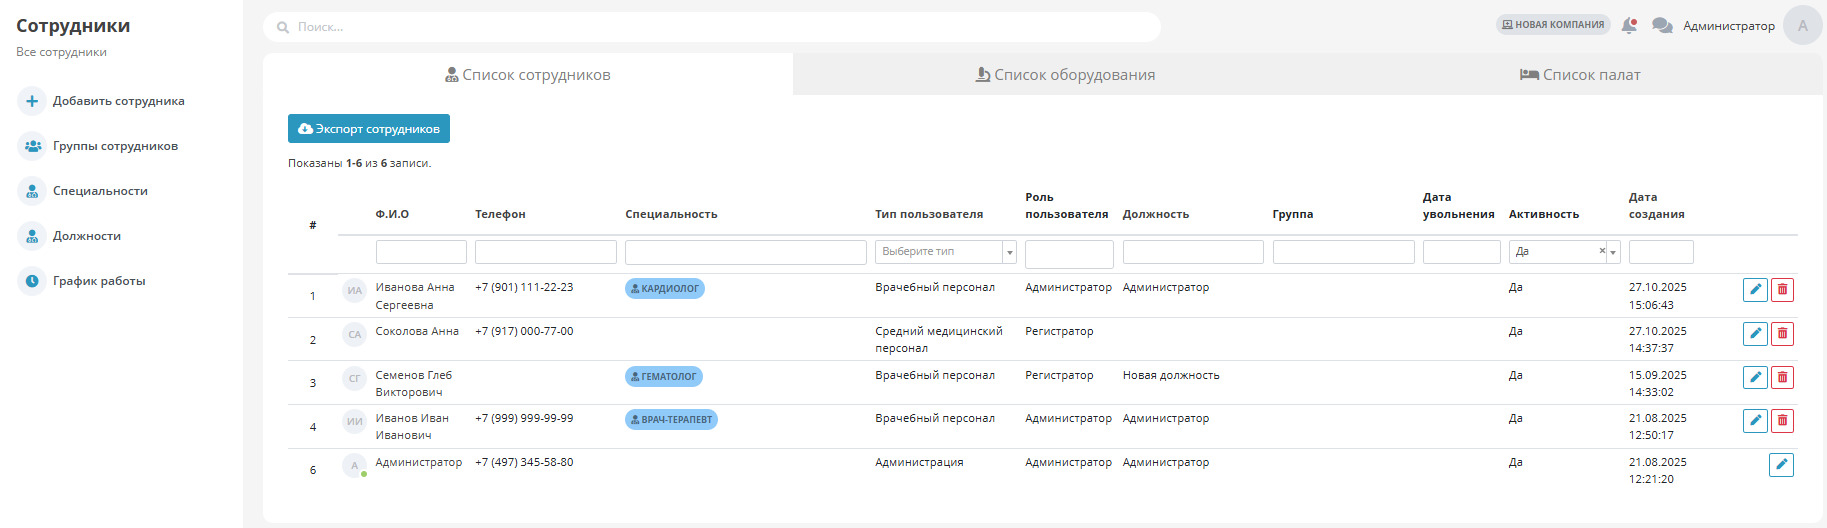The image size is (1827, 528).
Task: Clear the Активность filter value 'Да'
Action: [1602, 251]
